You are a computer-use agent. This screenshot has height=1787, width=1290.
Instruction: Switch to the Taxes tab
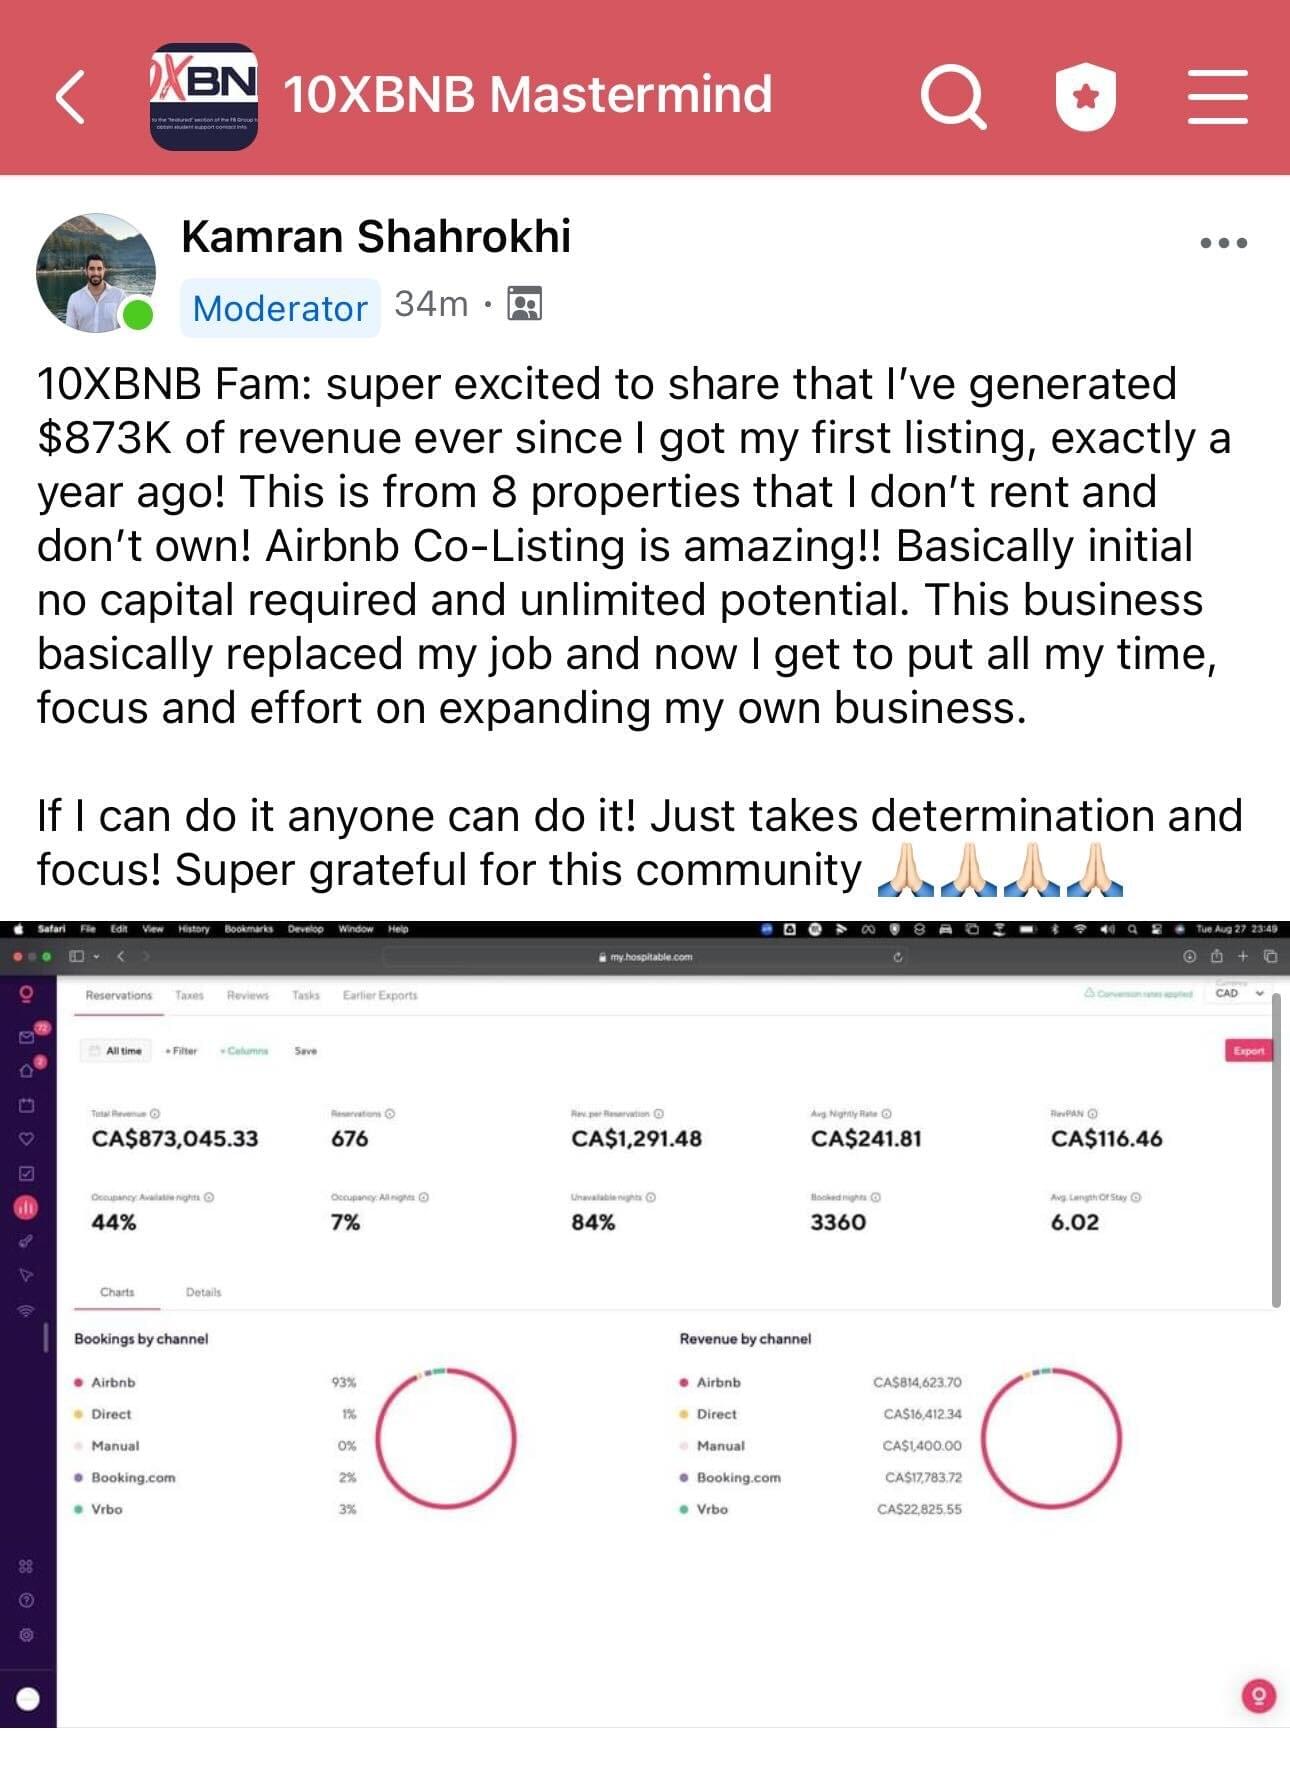pos(189,995)
